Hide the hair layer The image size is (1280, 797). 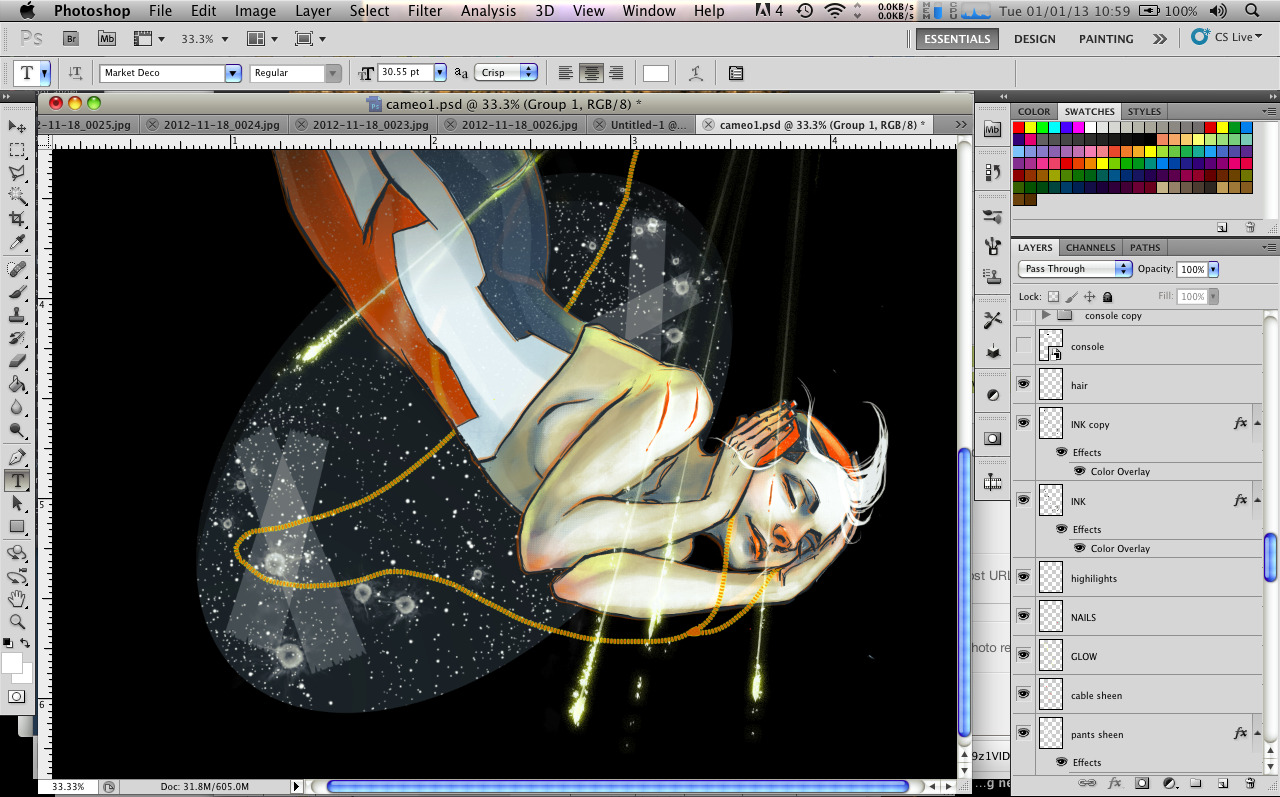[1023, 384]
